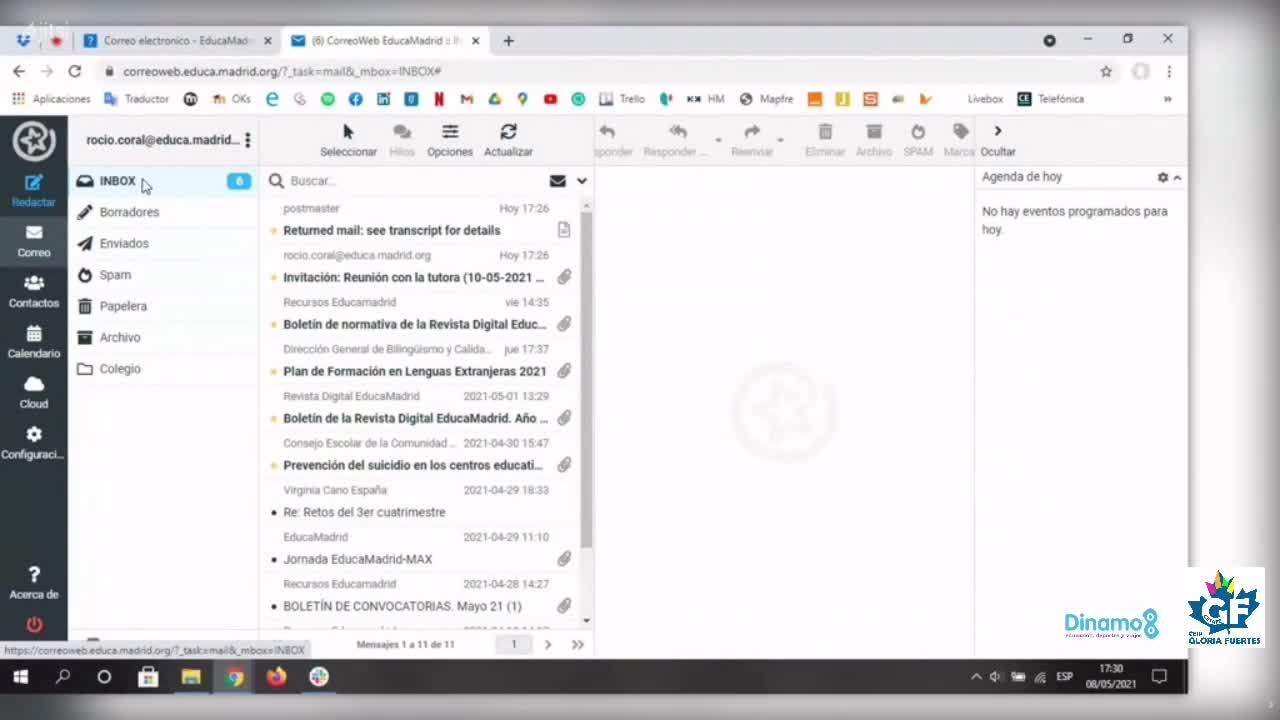Click the Eliminar trash button
Viewport: 1280px width, 720px height.
pyautogui.click(x=825, y=140)
